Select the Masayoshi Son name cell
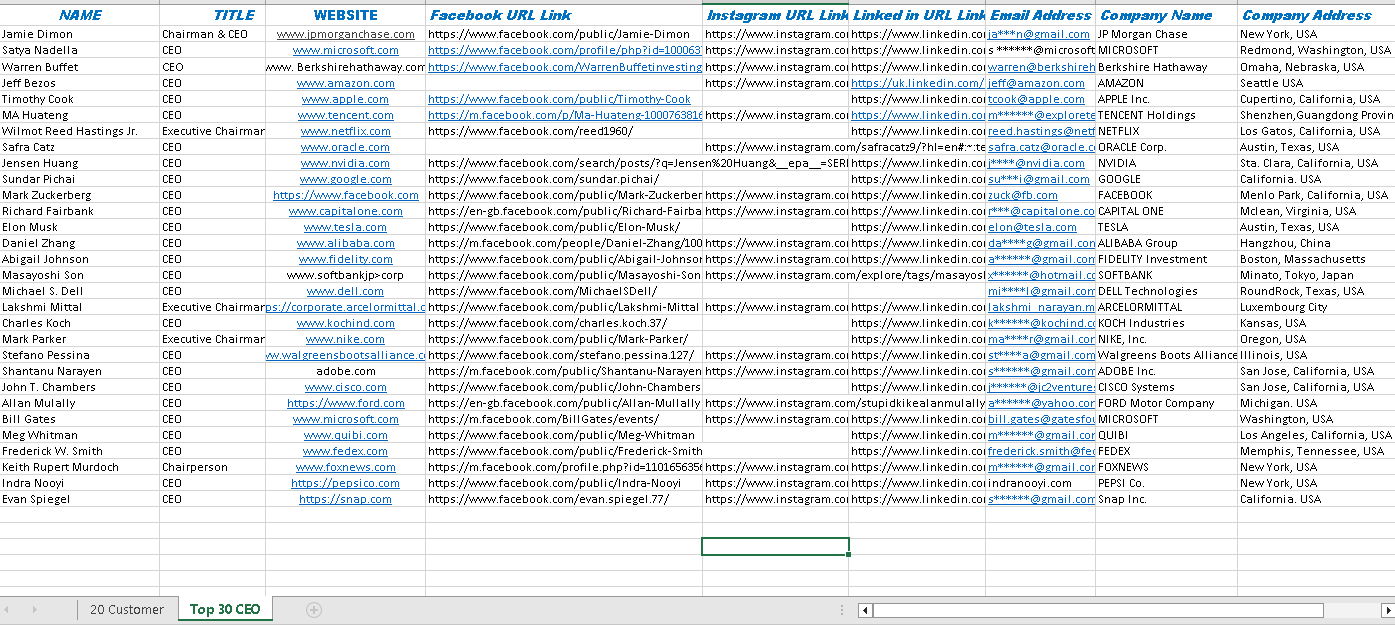Screen dimensions: 1395x625 coord(80,275)
